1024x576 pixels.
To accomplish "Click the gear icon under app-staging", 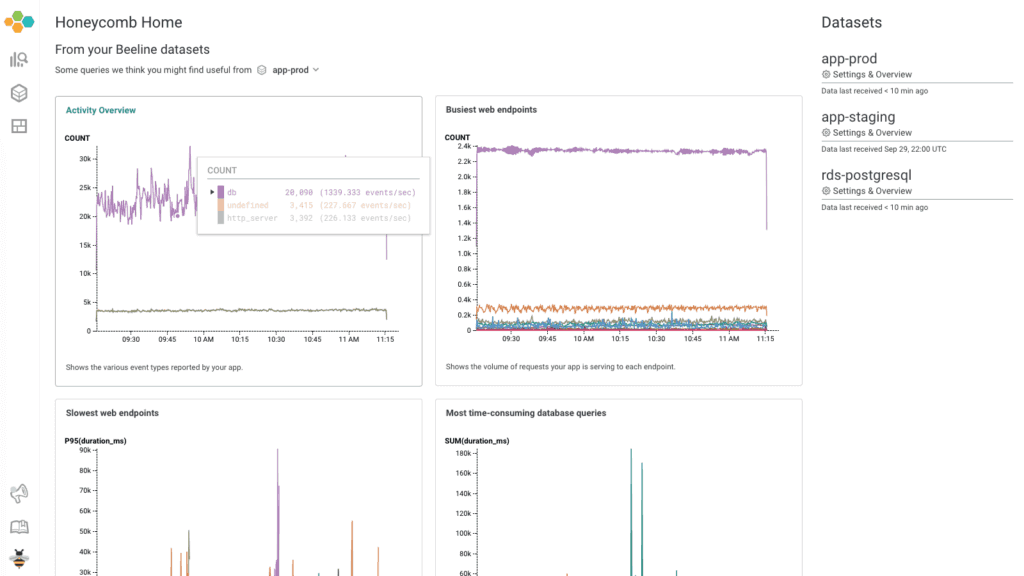I will coord(826,133).
